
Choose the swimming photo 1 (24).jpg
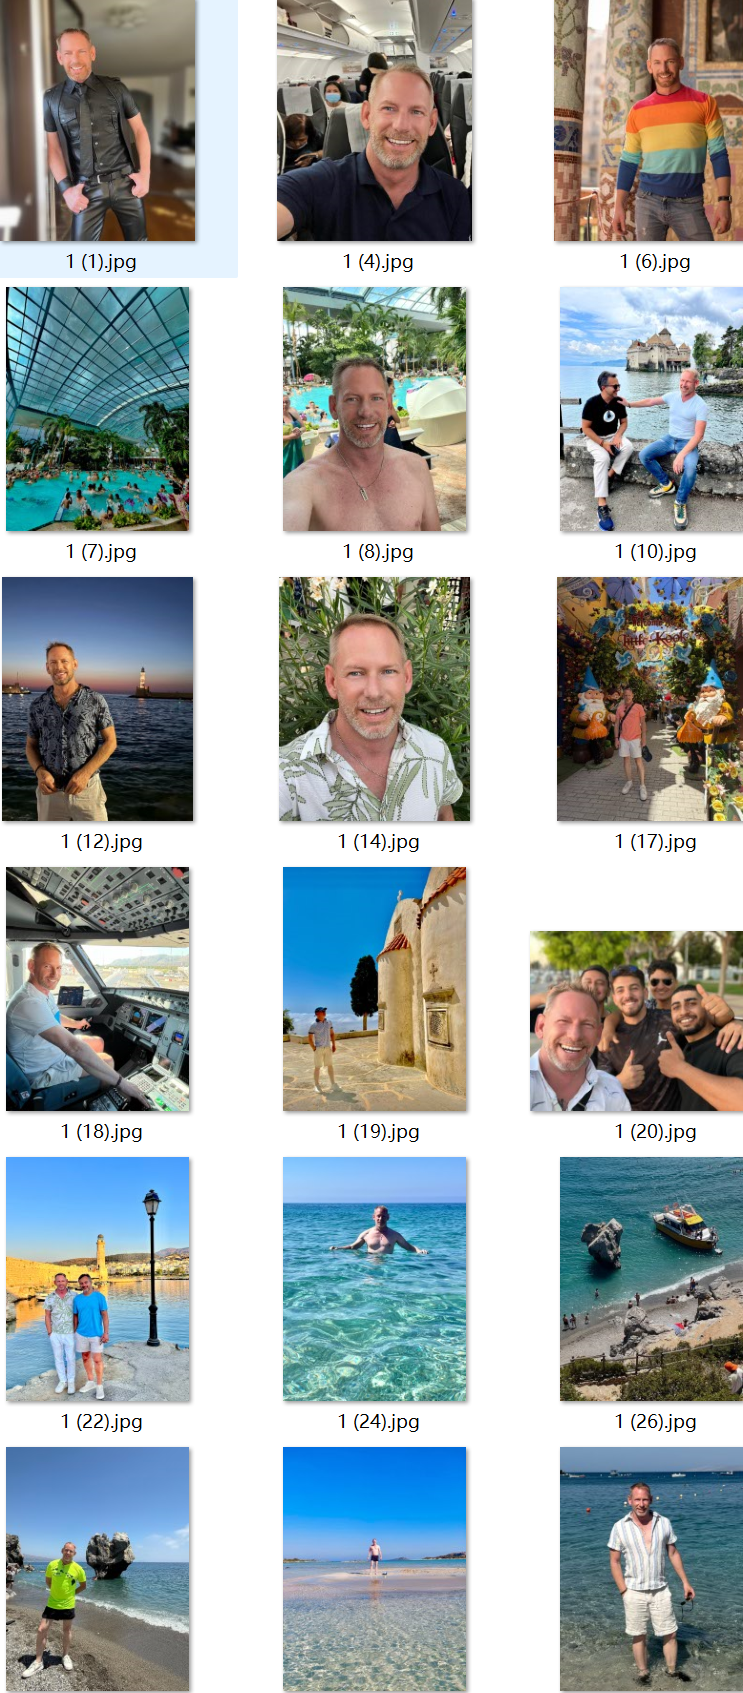pos(374,1279)
